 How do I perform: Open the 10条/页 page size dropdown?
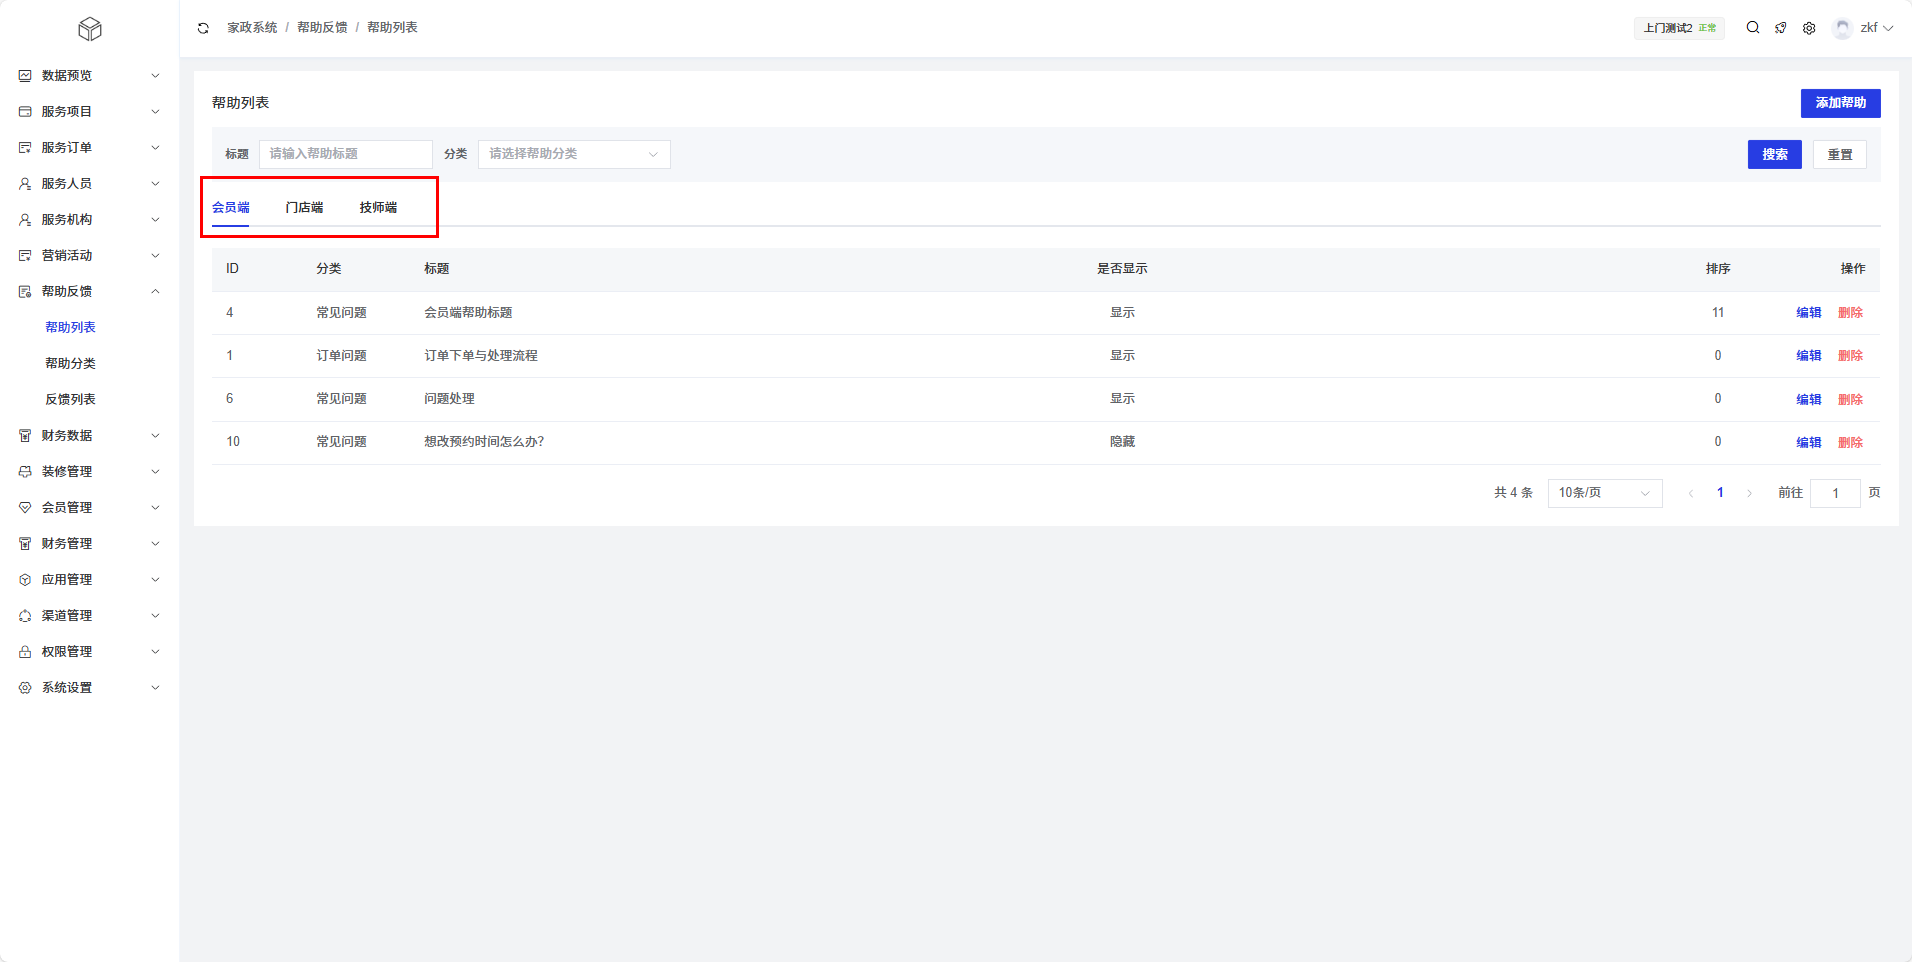click(x=1605, y=493)
